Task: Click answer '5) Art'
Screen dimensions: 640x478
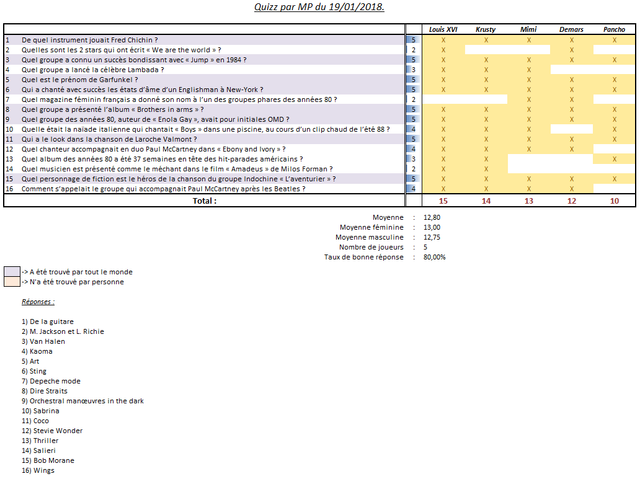Action: pyautogui.click(x=30, y=361)
